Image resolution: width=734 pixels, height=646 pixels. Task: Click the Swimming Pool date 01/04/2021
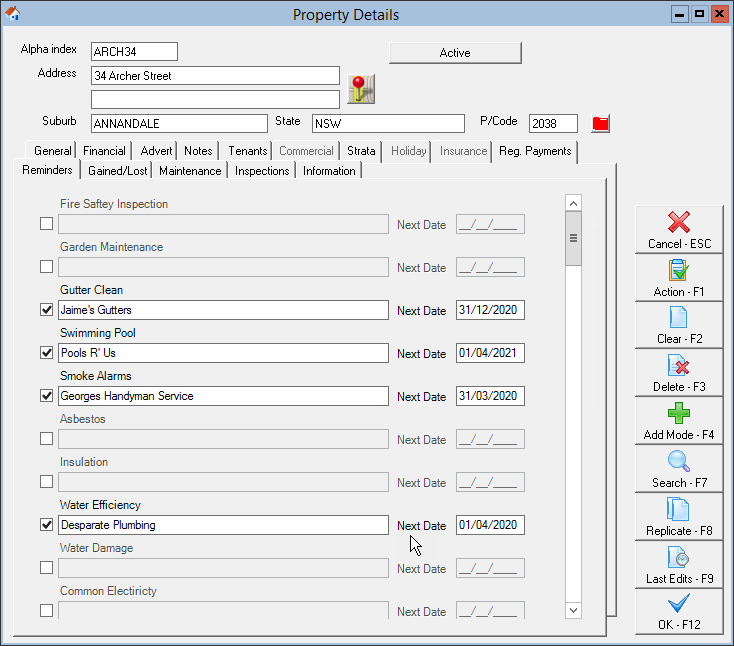coord(490,353)
